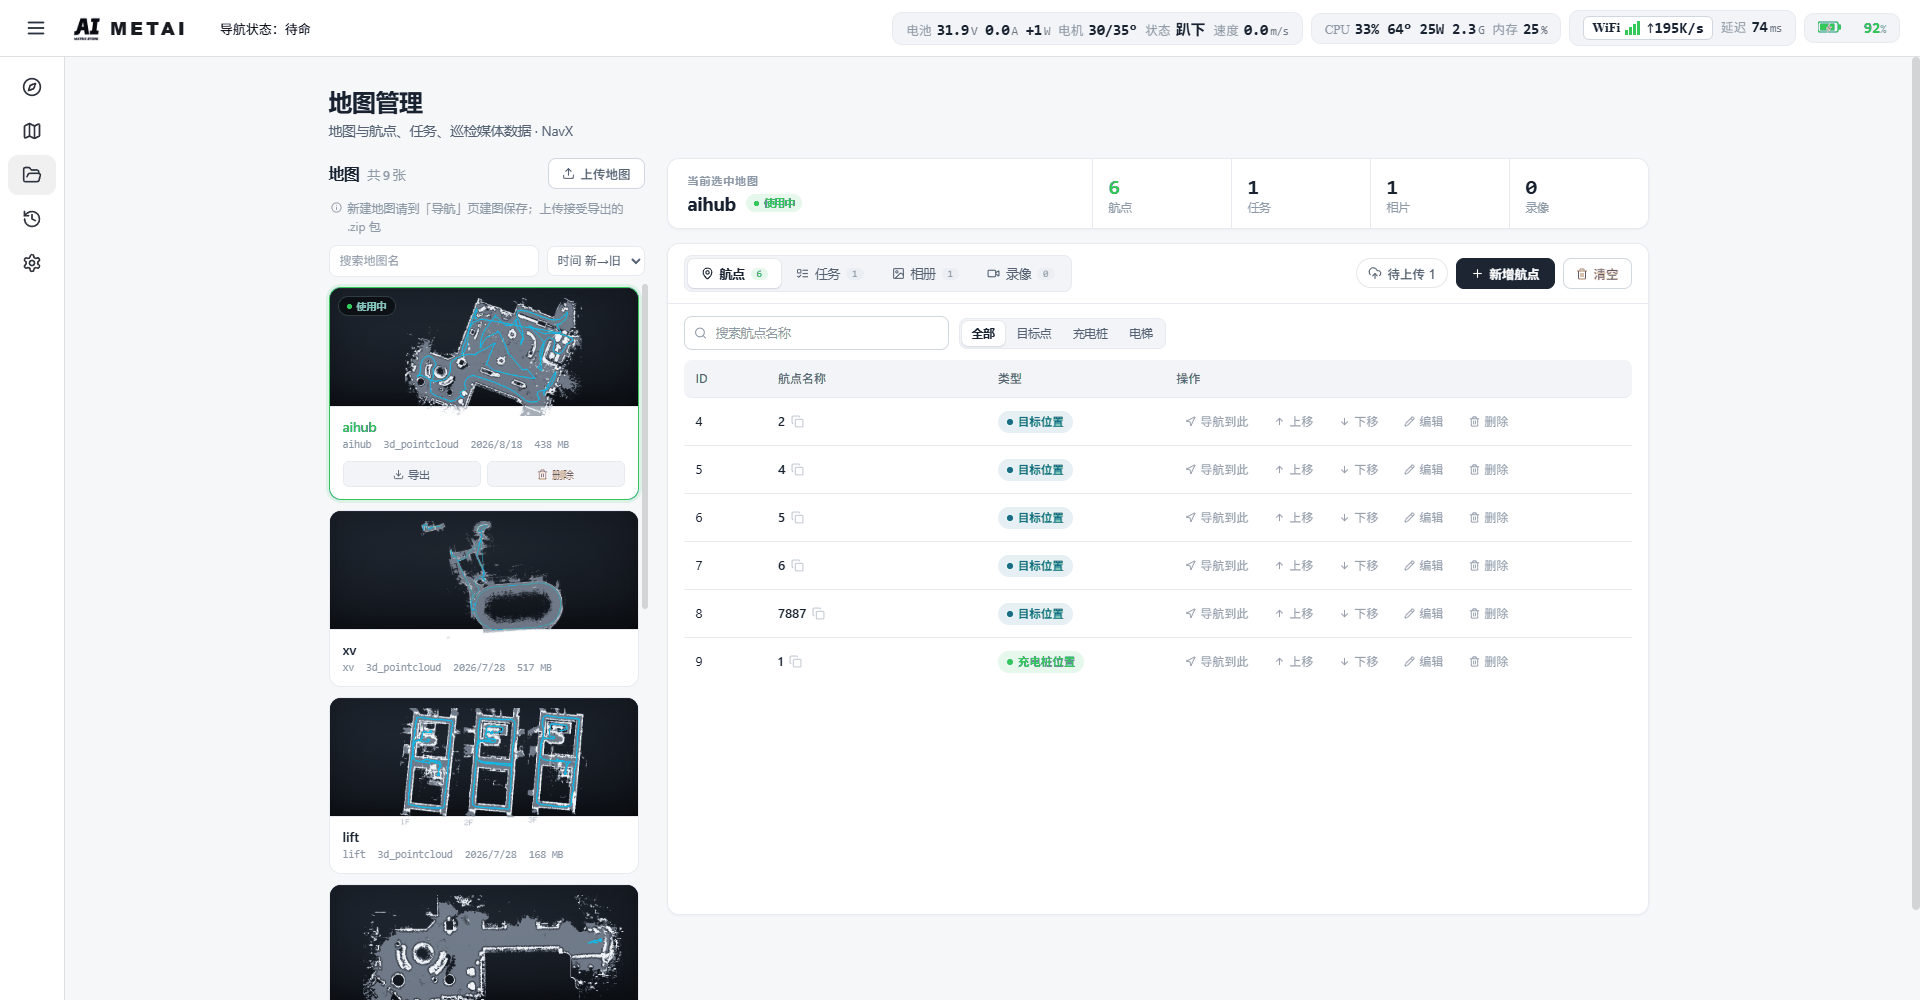This screenshot has height=1000, width=1920.
Task: Click the 0 录像 statistic
Action: coord(1578,194)
